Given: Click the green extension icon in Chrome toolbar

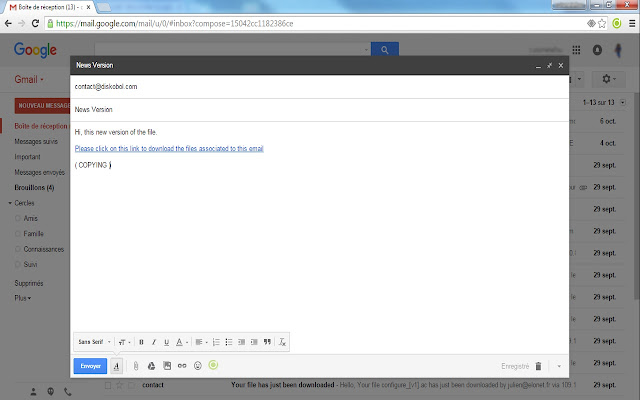Looking at the screenshot, I should click(x=617, y=24).
